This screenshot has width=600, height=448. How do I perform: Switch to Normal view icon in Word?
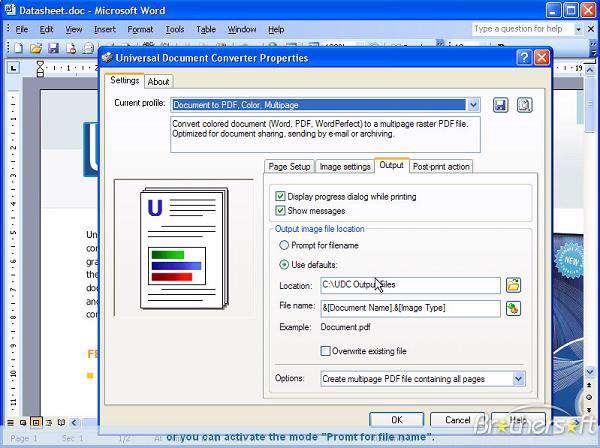[x=11, y=423]
